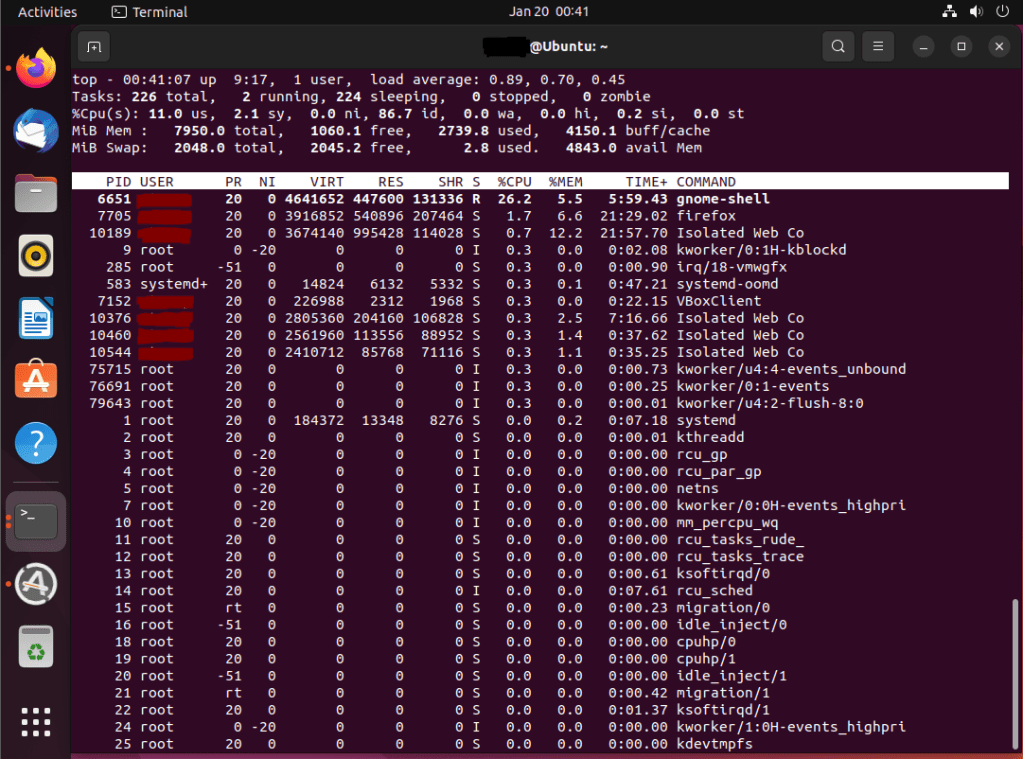Open the Help icon in the dock
Screen dimensions: 1023x759
point(36,442)
